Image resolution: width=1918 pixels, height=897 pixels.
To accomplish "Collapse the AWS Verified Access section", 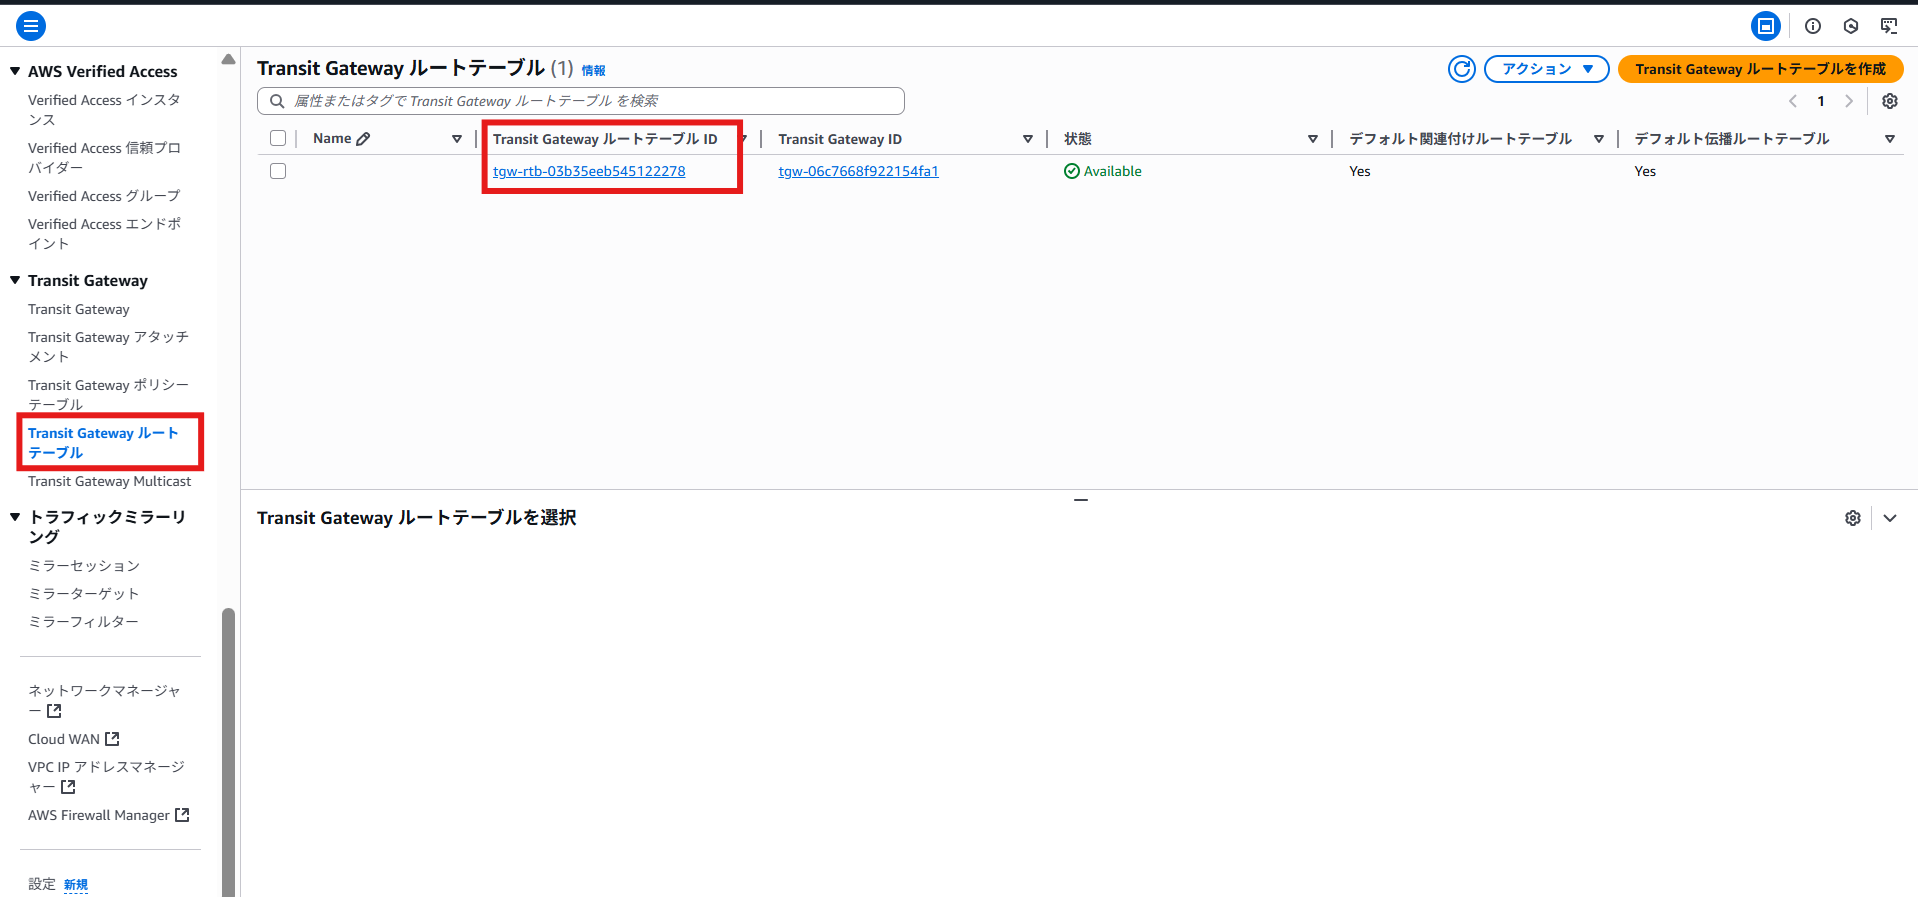I will pos(15,71).
